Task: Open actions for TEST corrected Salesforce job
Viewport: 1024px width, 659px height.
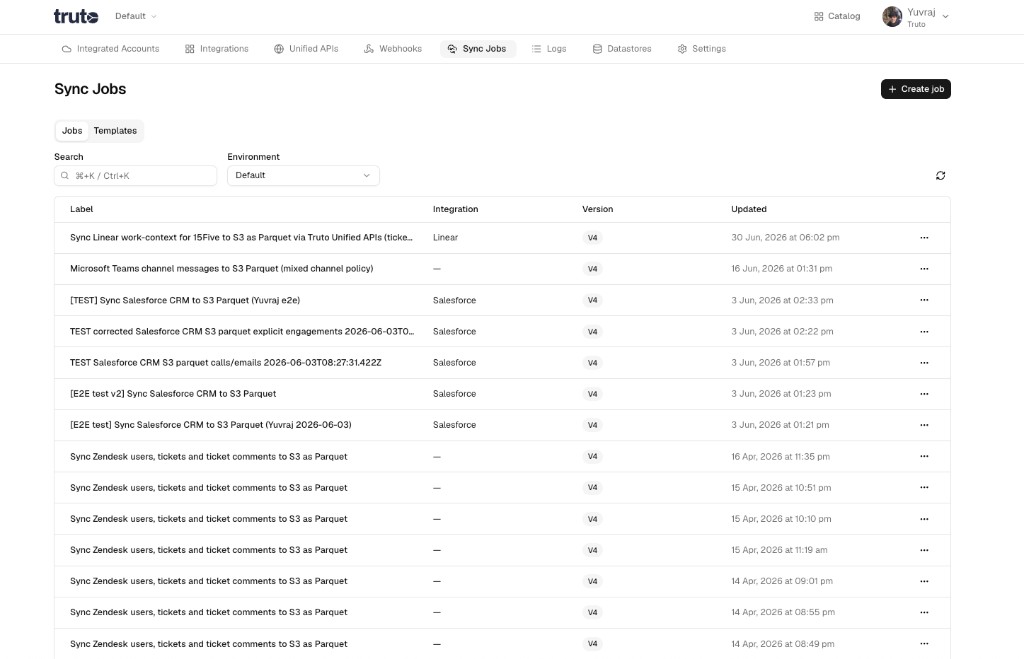Action: point(924,332)
